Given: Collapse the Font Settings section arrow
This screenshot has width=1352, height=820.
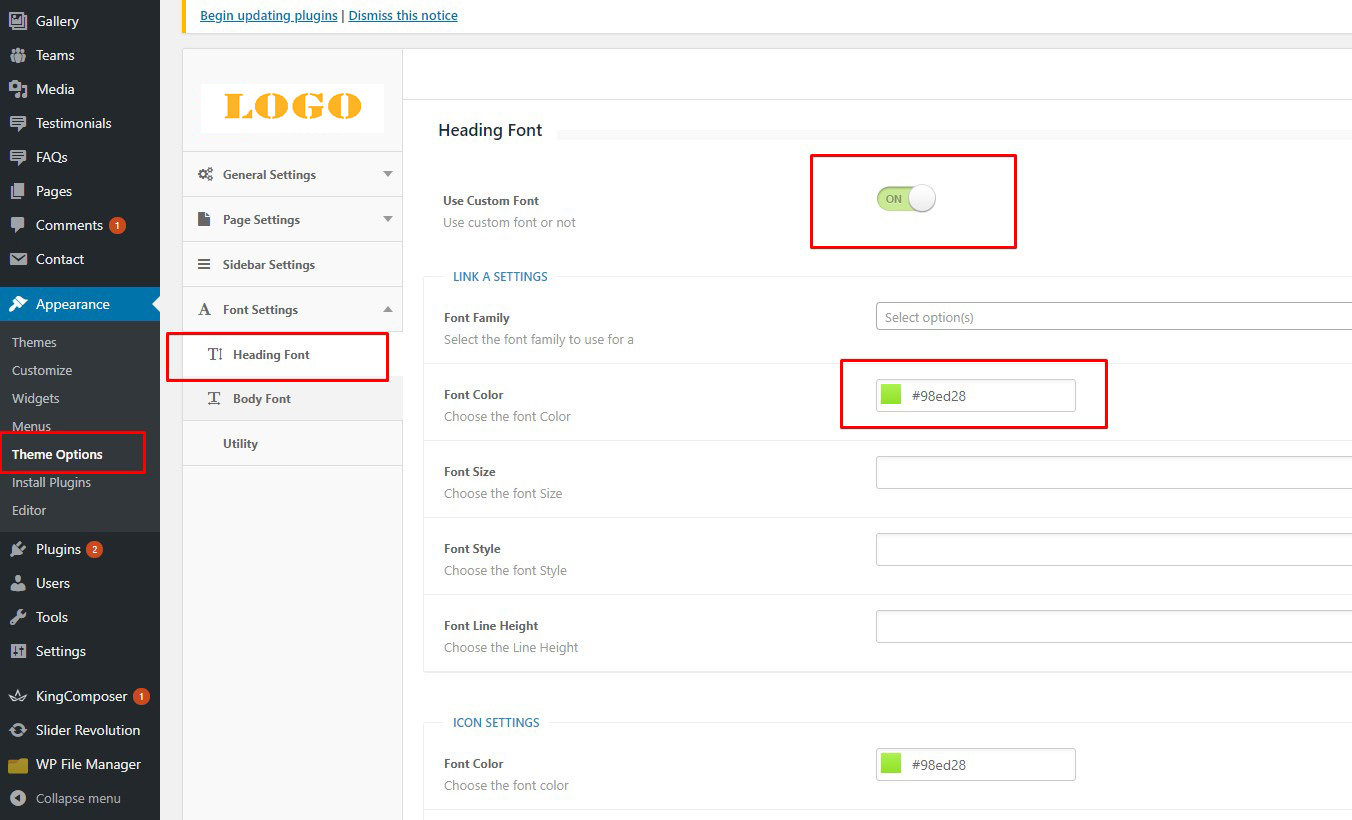Looking at the screenshot, I should point(388,309).
